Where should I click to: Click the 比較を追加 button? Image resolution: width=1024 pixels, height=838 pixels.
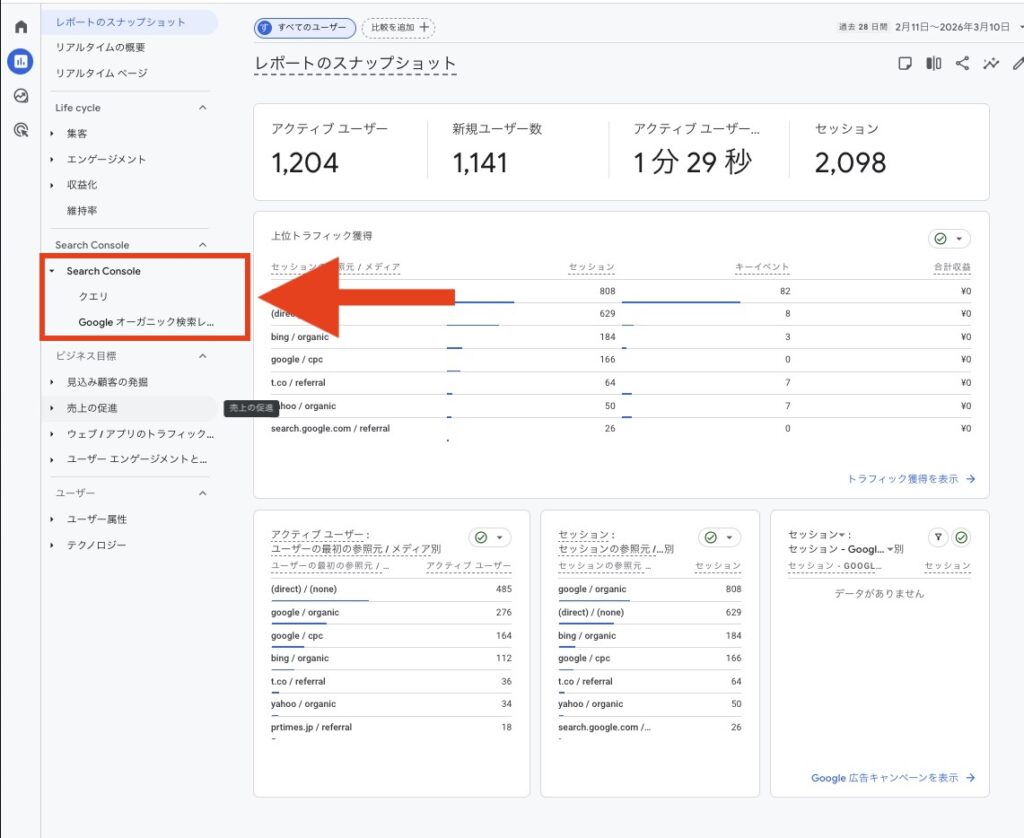tap(398, 27)
